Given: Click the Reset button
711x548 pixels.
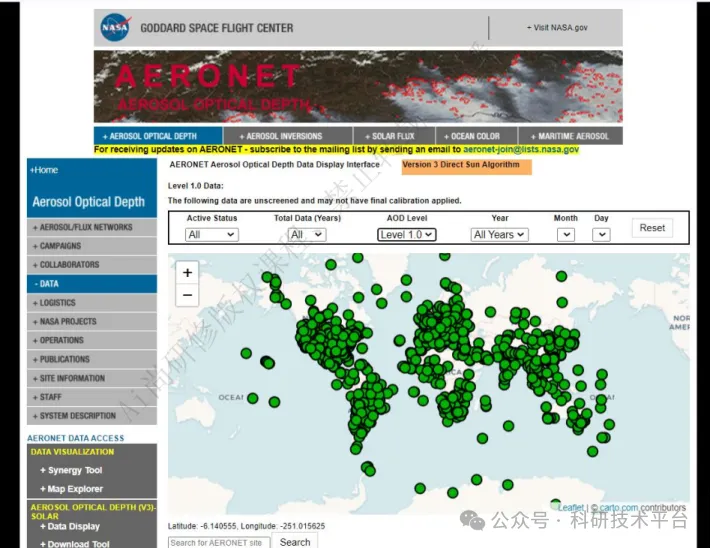Looking at the screenshot, I should click(x=652, y=228).
